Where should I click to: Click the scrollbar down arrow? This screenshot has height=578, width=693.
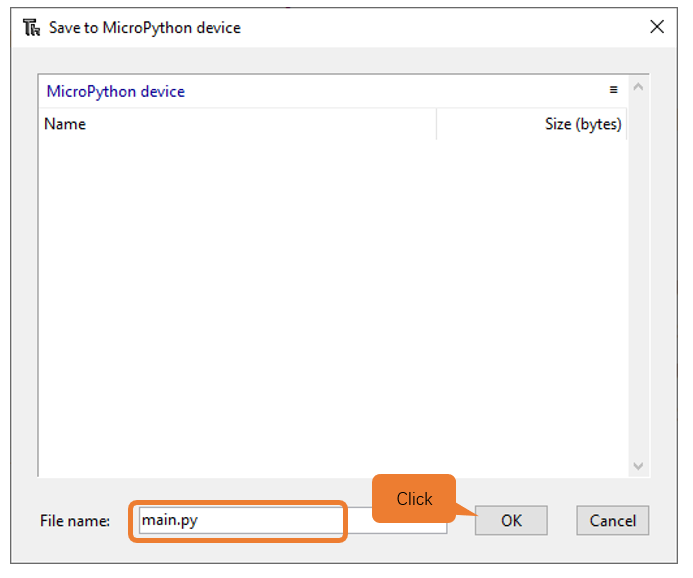point(638,466)
